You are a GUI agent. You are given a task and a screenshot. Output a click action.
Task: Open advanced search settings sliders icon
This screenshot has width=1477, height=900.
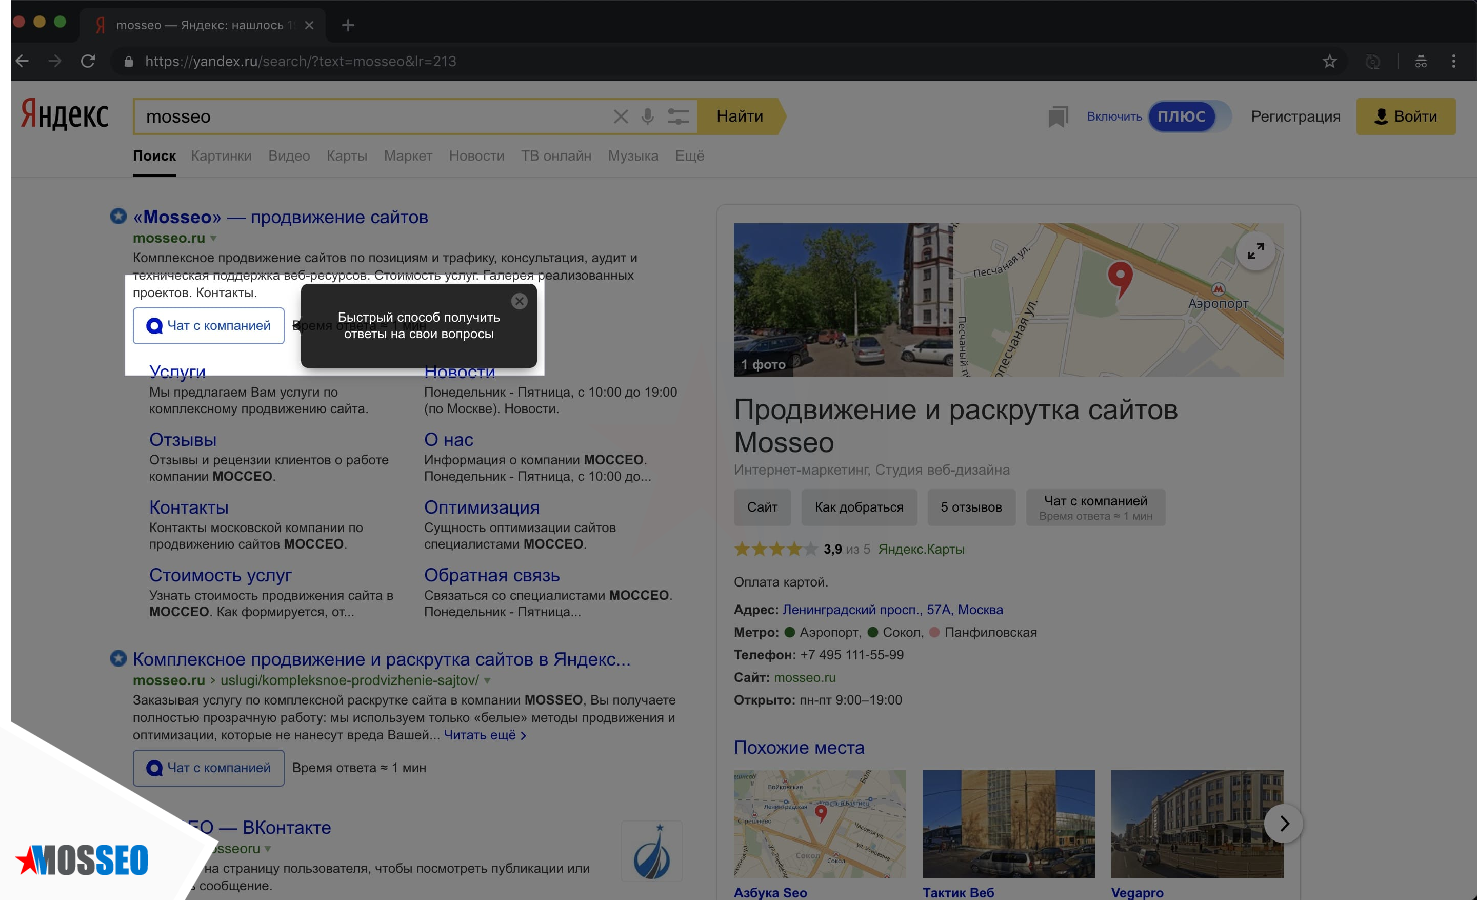[x=678, y=117]
